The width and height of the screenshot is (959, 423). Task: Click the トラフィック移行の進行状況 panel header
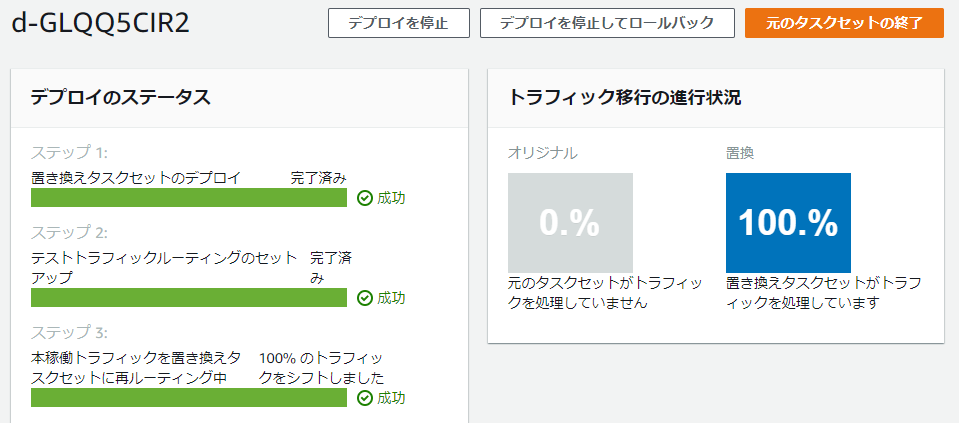(x=625, y=98)
